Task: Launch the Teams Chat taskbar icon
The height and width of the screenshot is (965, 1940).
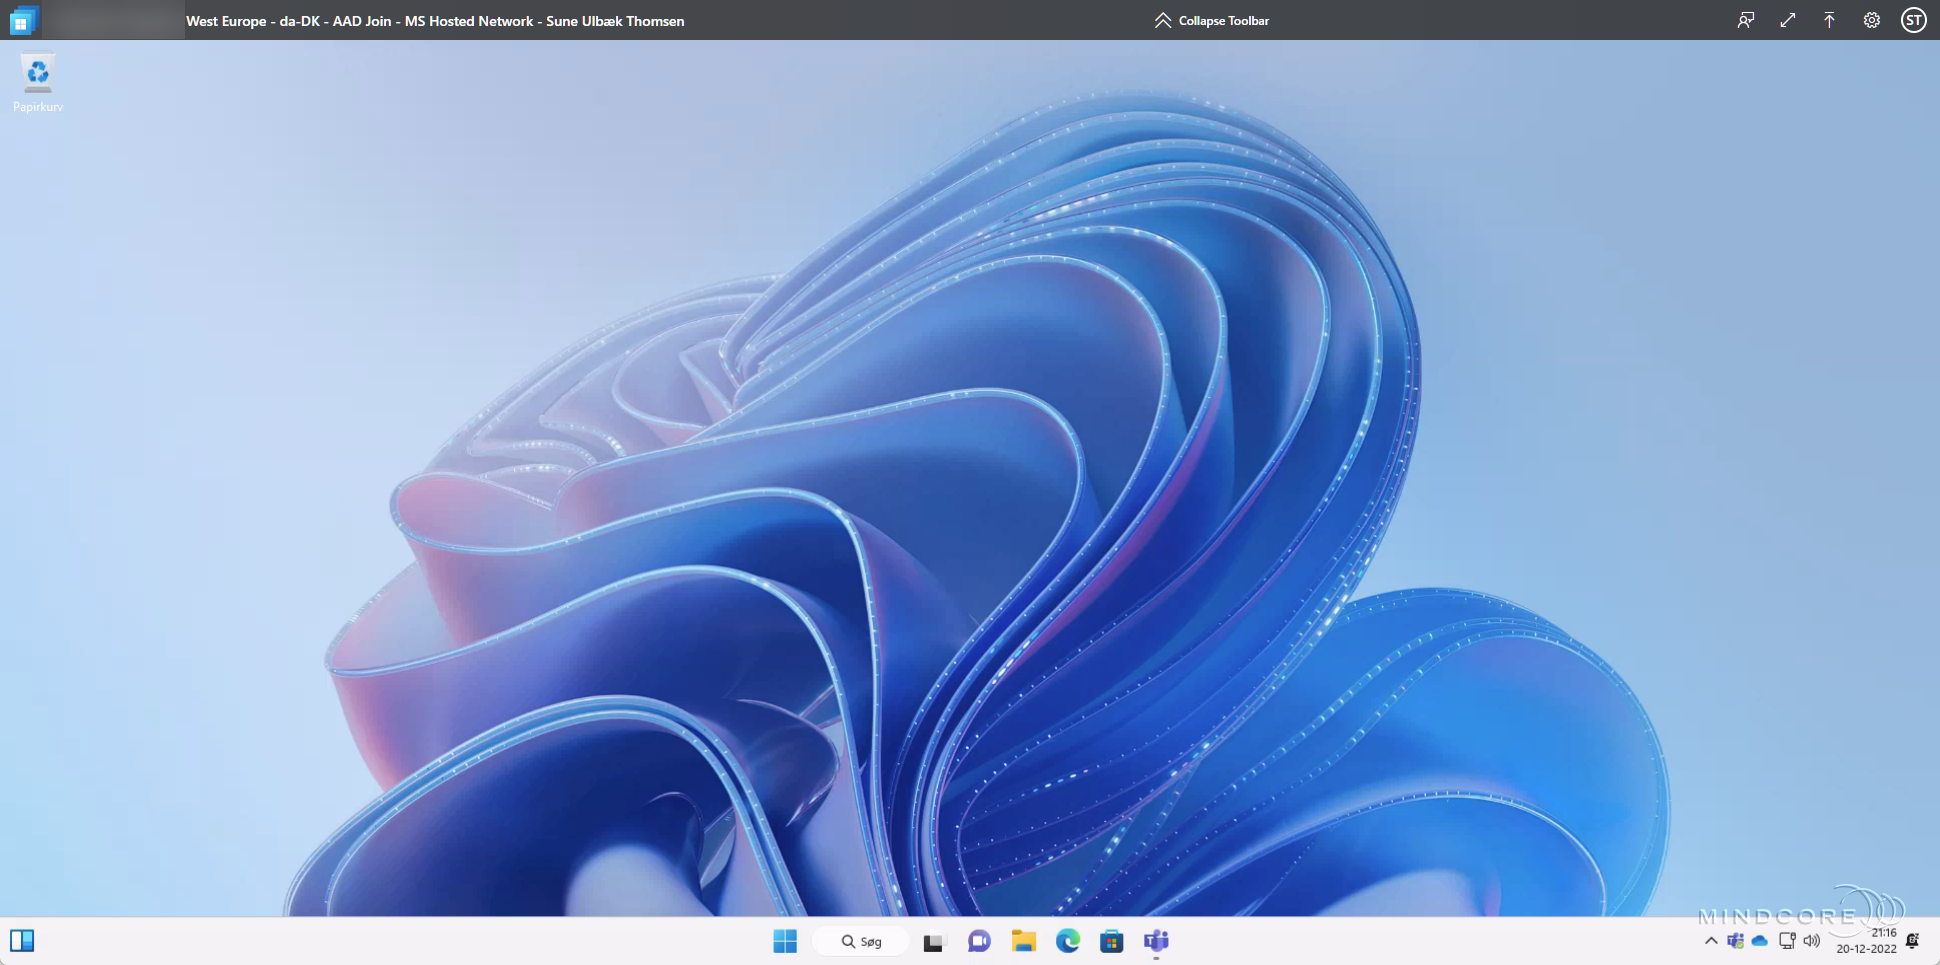Action: coord(979,941)
